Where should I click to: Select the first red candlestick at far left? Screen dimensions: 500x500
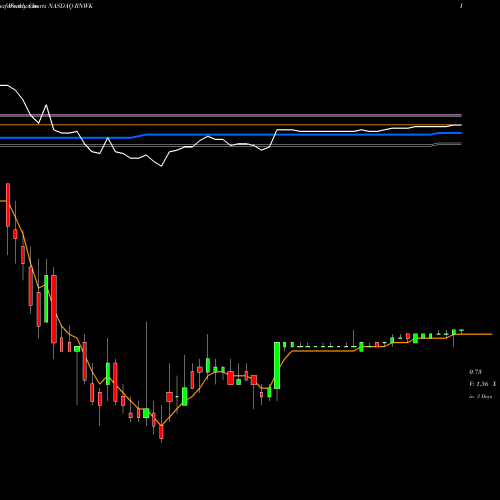tap(8, 205)
